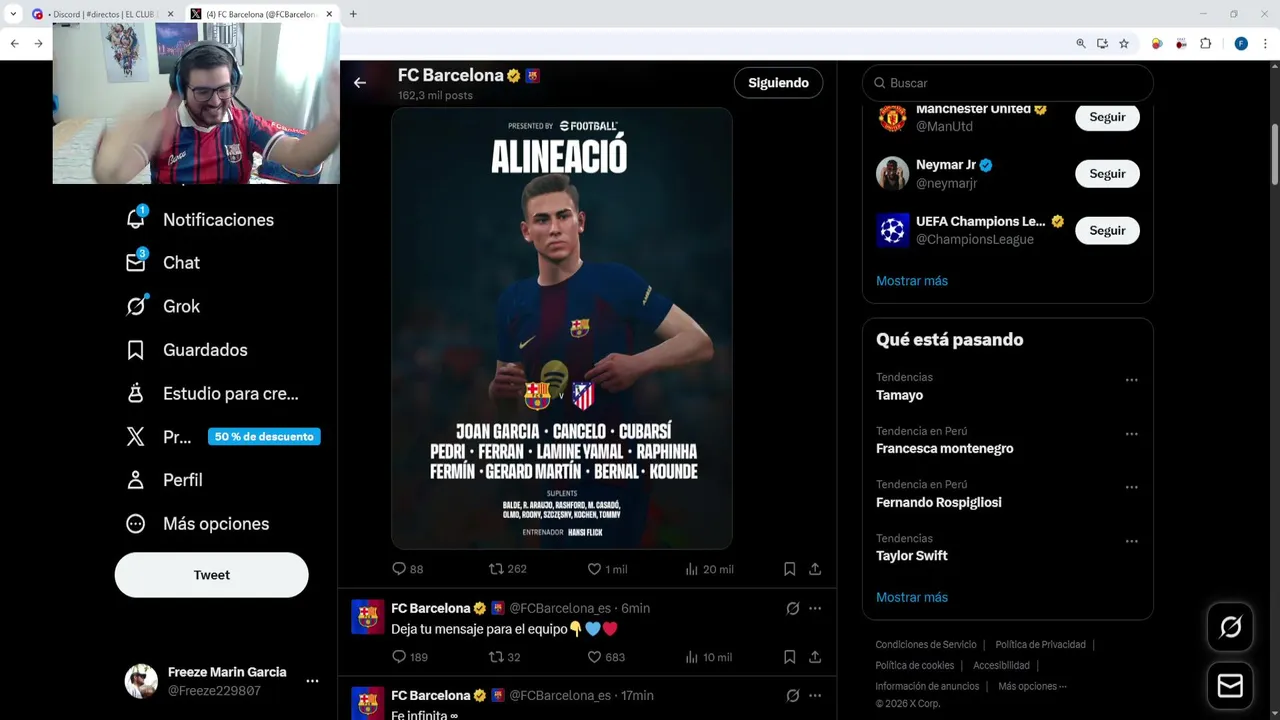Switch to the Discord browser tab
The image size is (1280, 720).
102,14
